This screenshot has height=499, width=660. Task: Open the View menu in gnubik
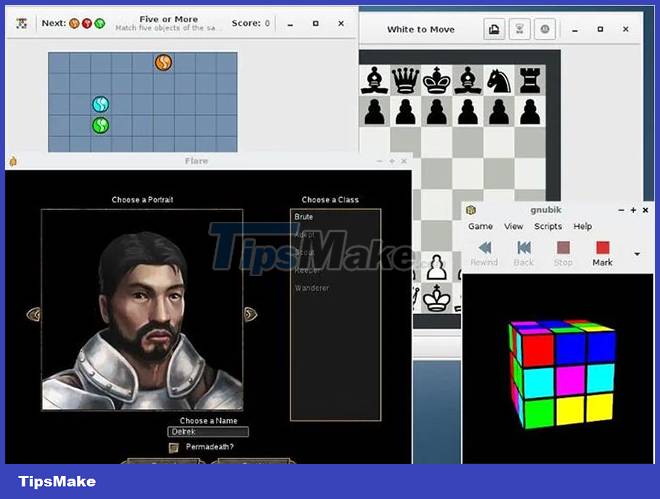(514, 226)
